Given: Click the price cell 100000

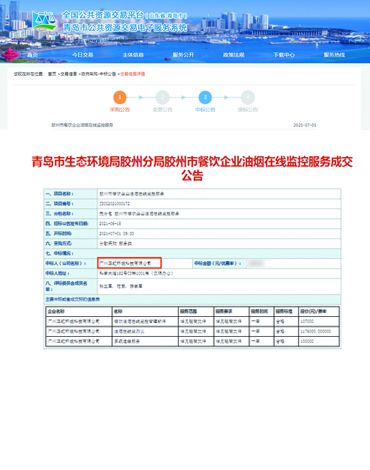Looking at the screenshot, I should (x=307, y=341).
